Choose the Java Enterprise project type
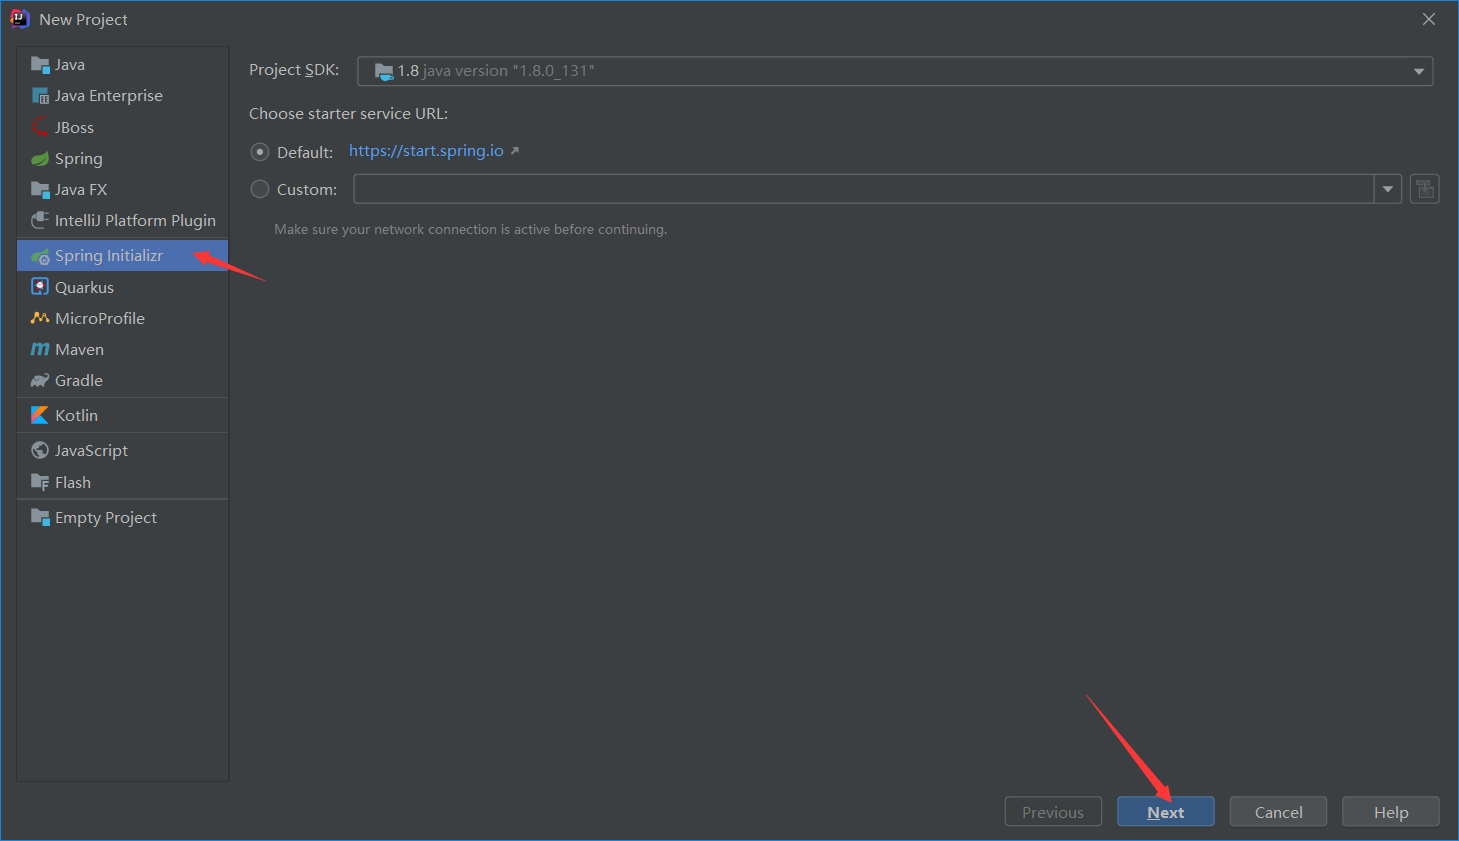Viewport: 1459px width, 841px height. pyautogui.click(x=123, y=96)
